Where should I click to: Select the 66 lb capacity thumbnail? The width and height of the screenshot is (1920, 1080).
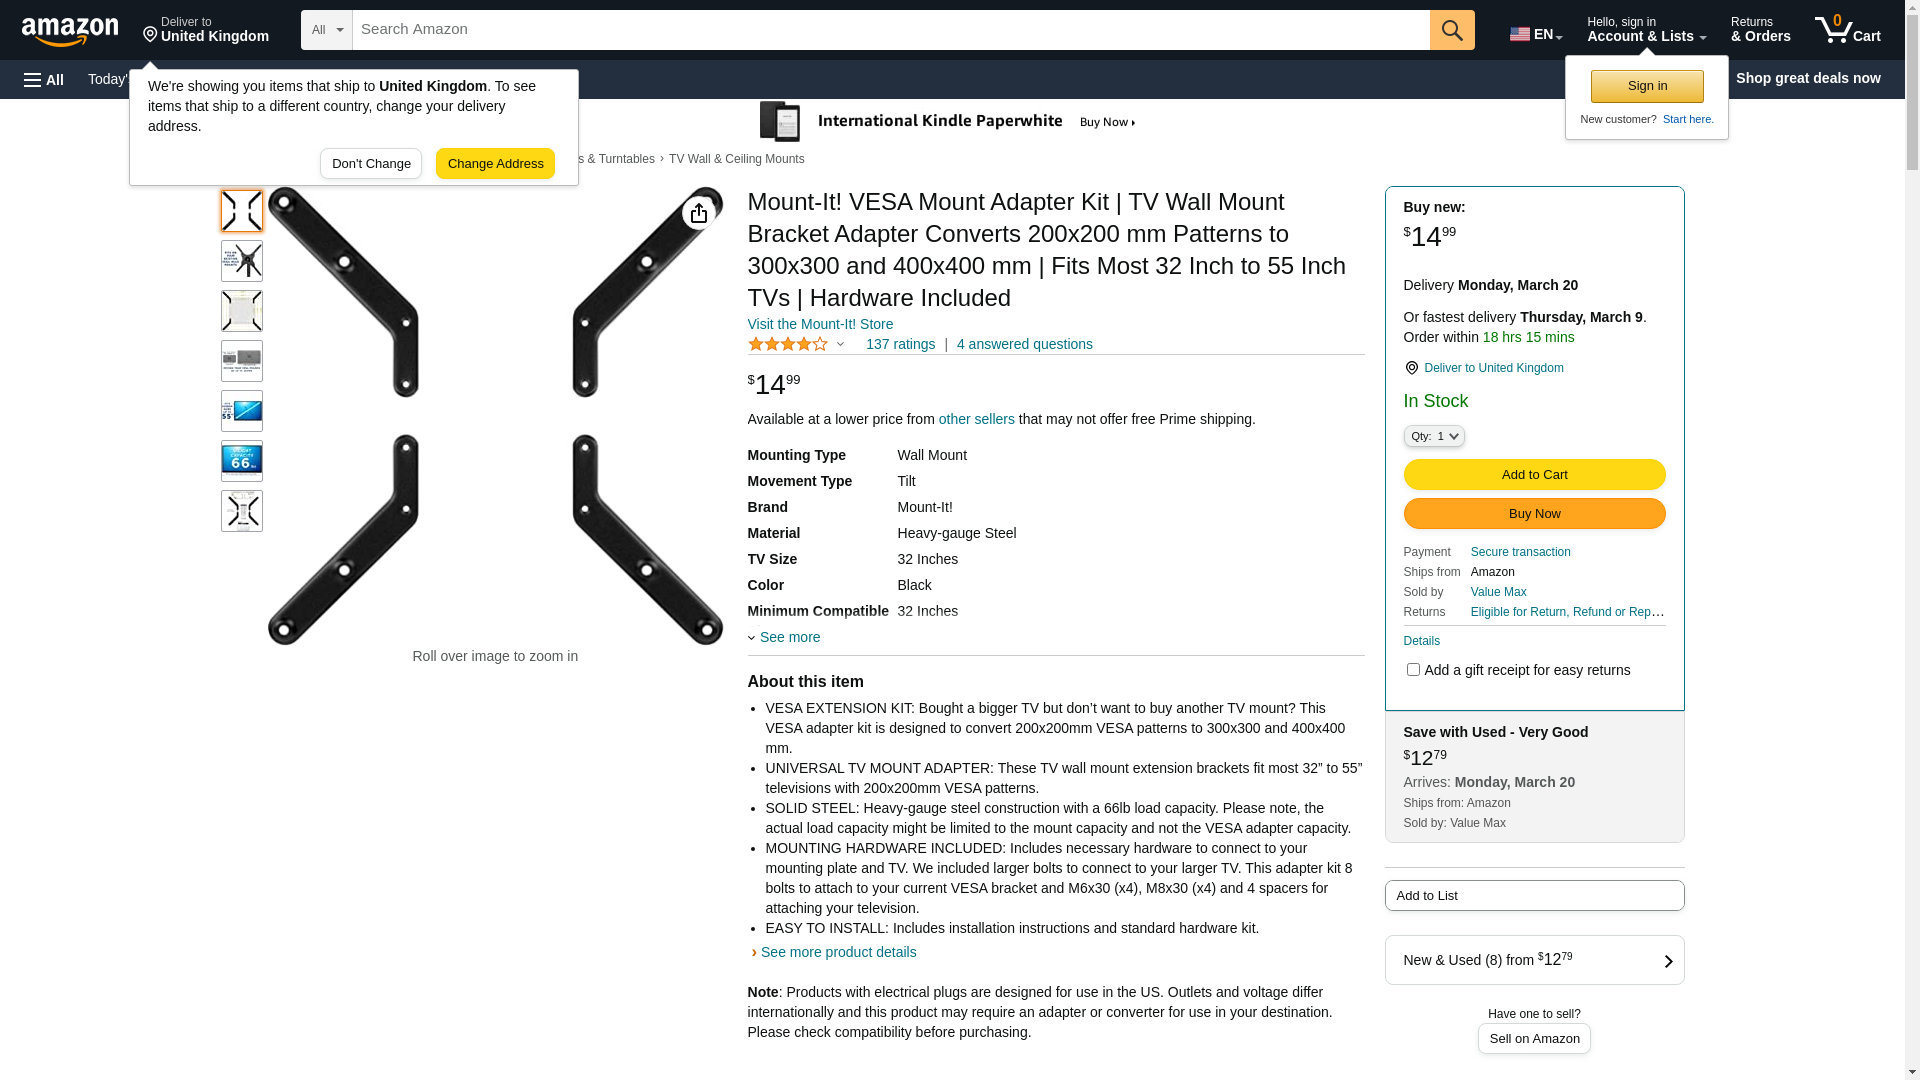click(242, 461)
